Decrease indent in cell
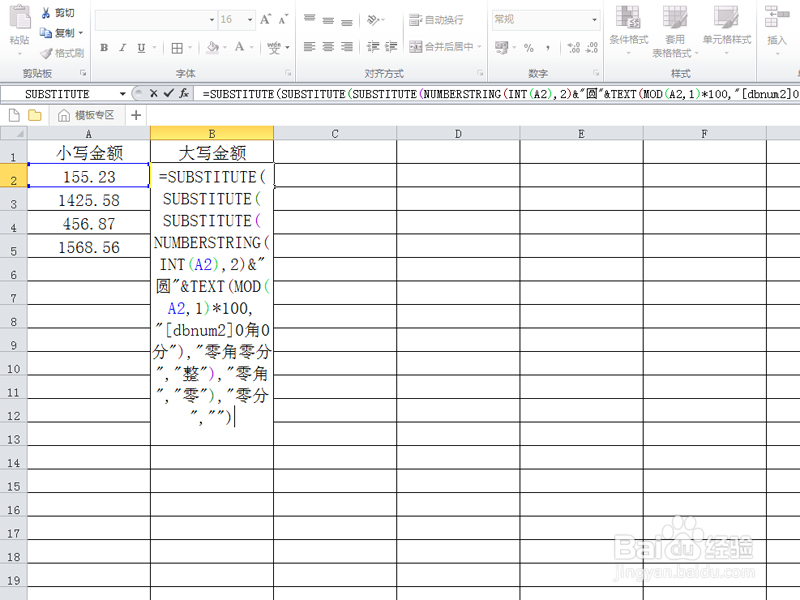The width and height of the screenshot is (800, 600). point(373,47)
